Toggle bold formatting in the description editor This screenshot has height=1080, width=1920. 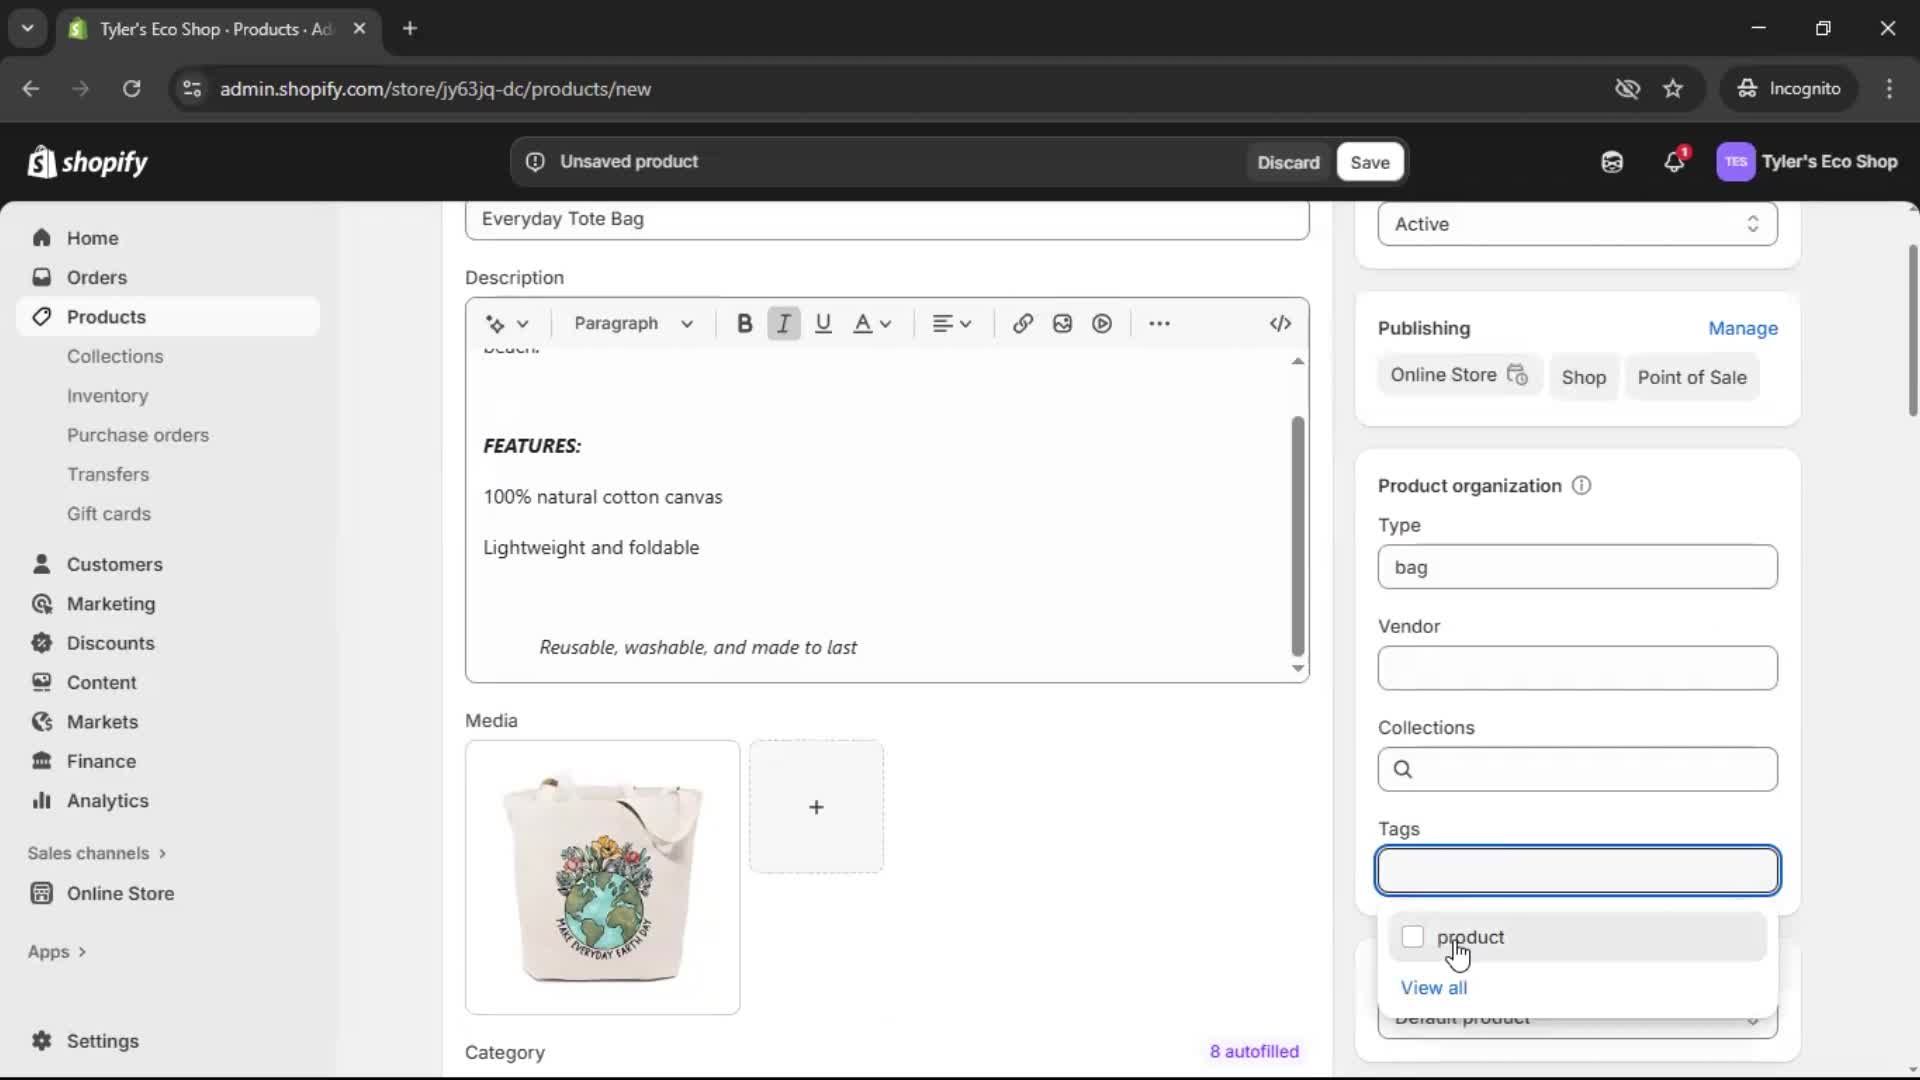pos(744,323)
